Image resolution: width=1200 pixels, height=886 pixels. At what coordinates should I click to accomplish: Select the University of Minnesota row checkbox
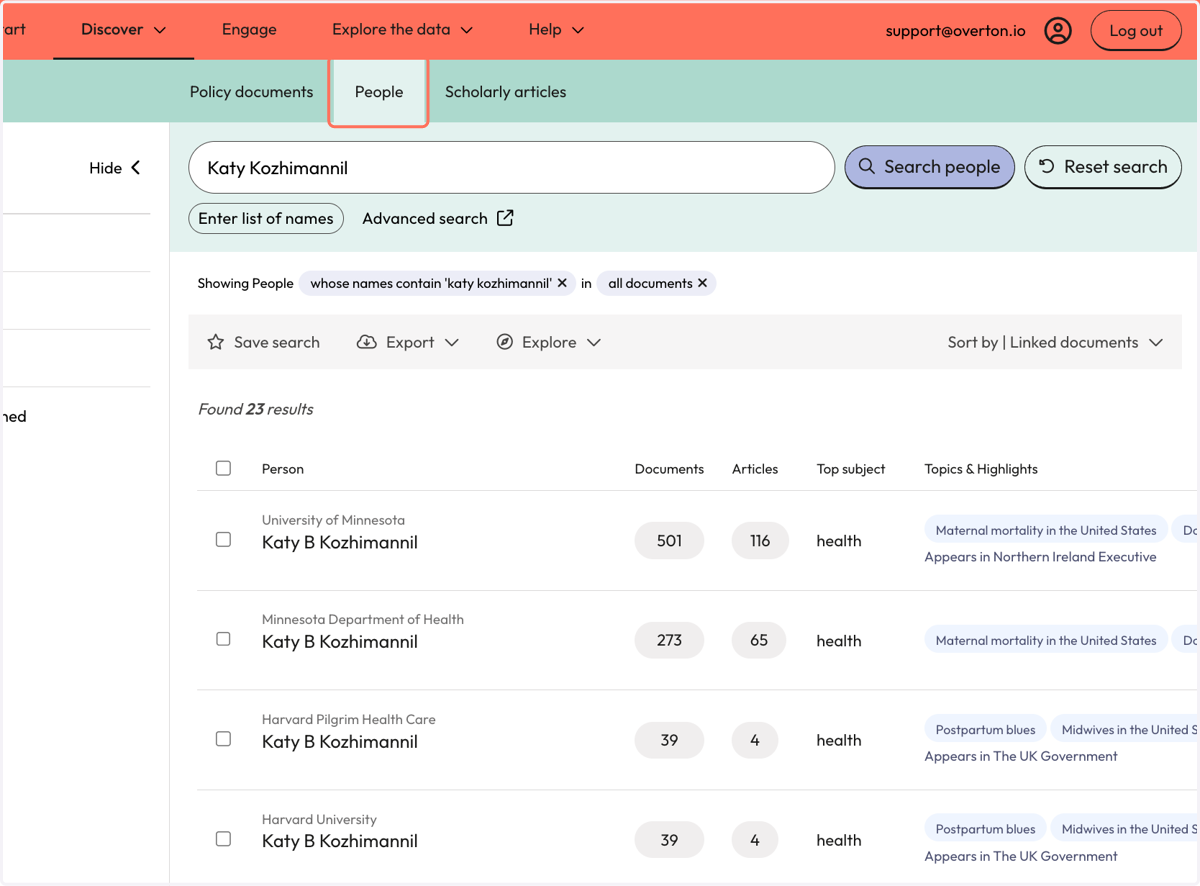coord(223,540)
